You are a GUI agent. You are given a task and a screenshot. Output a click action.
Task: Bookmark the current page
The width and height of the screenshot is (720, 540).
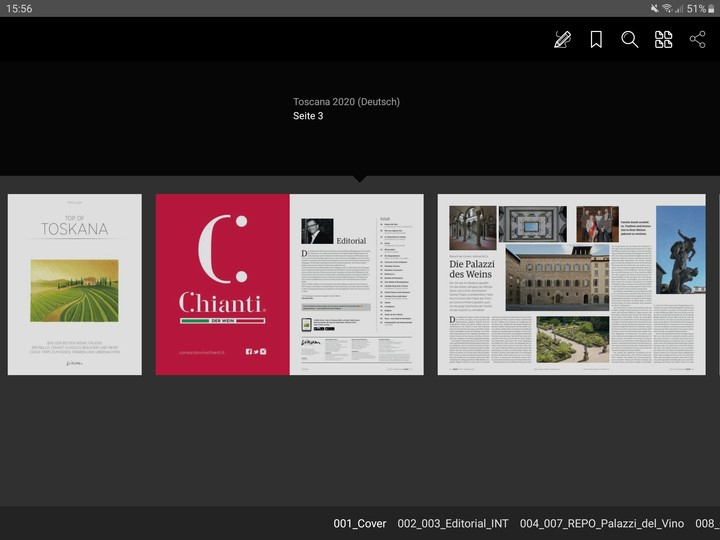click(x=596, y=39)
